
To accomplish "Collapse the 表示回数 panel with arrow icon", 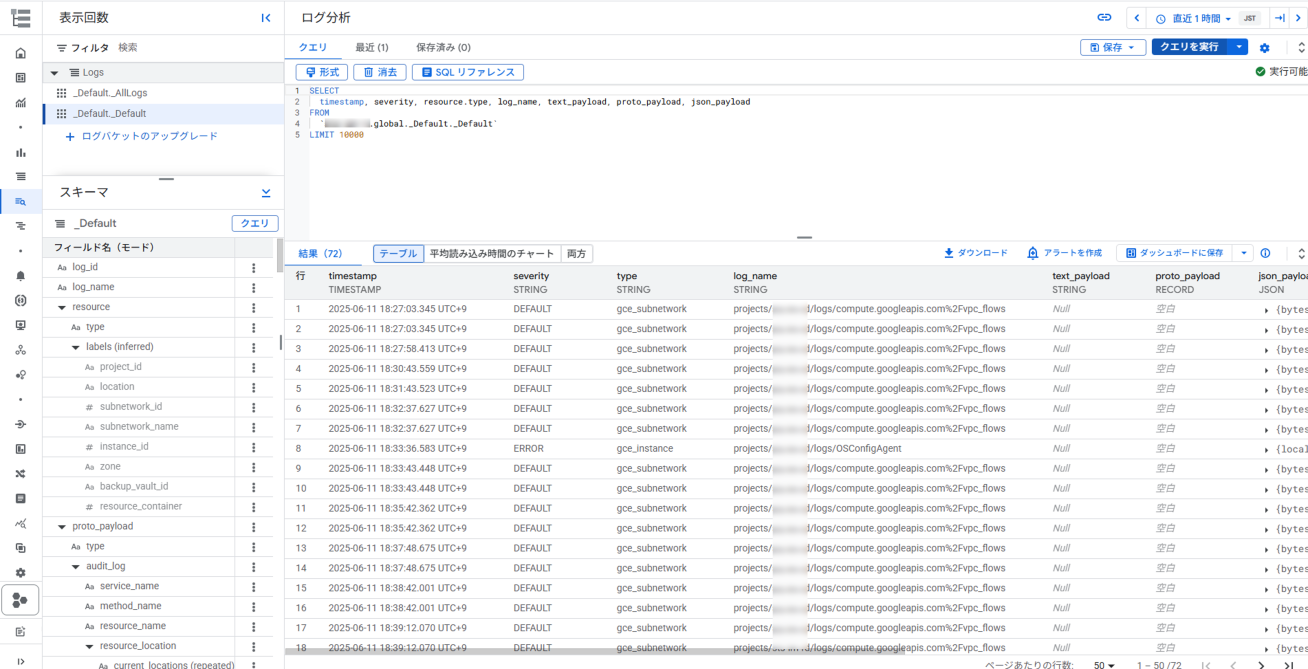I will click(x=266, y=18).
